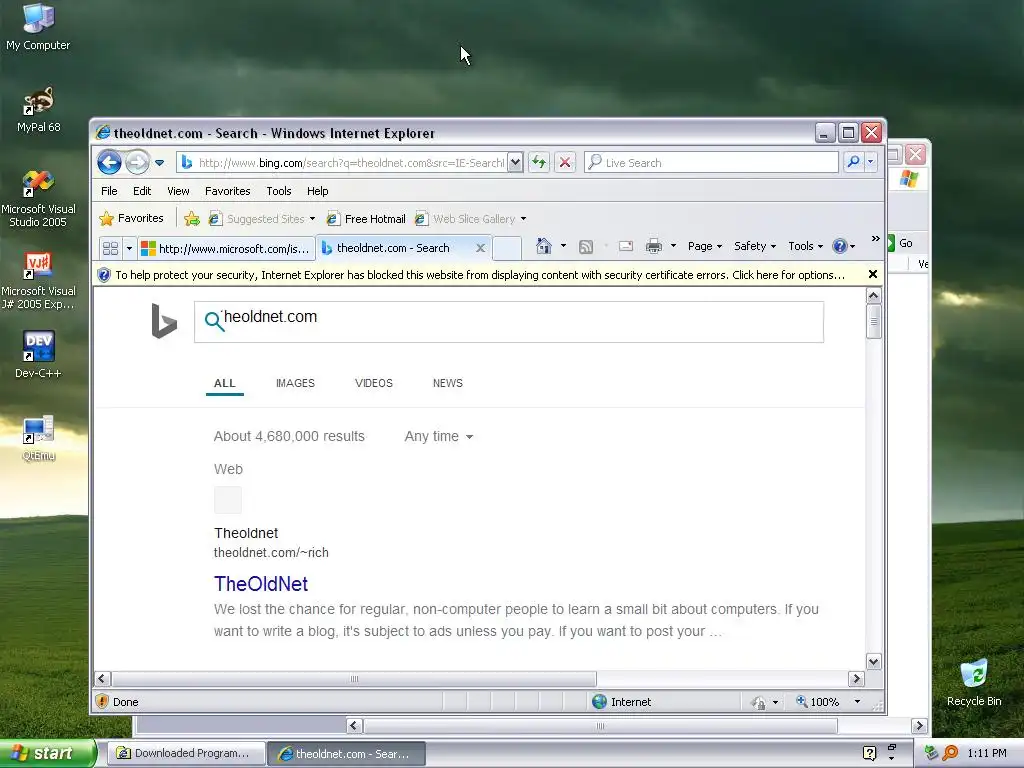Open the Tools command bar menu
Screen dimensions: 1024x768
pyautogui.click(x=805, y=246)
